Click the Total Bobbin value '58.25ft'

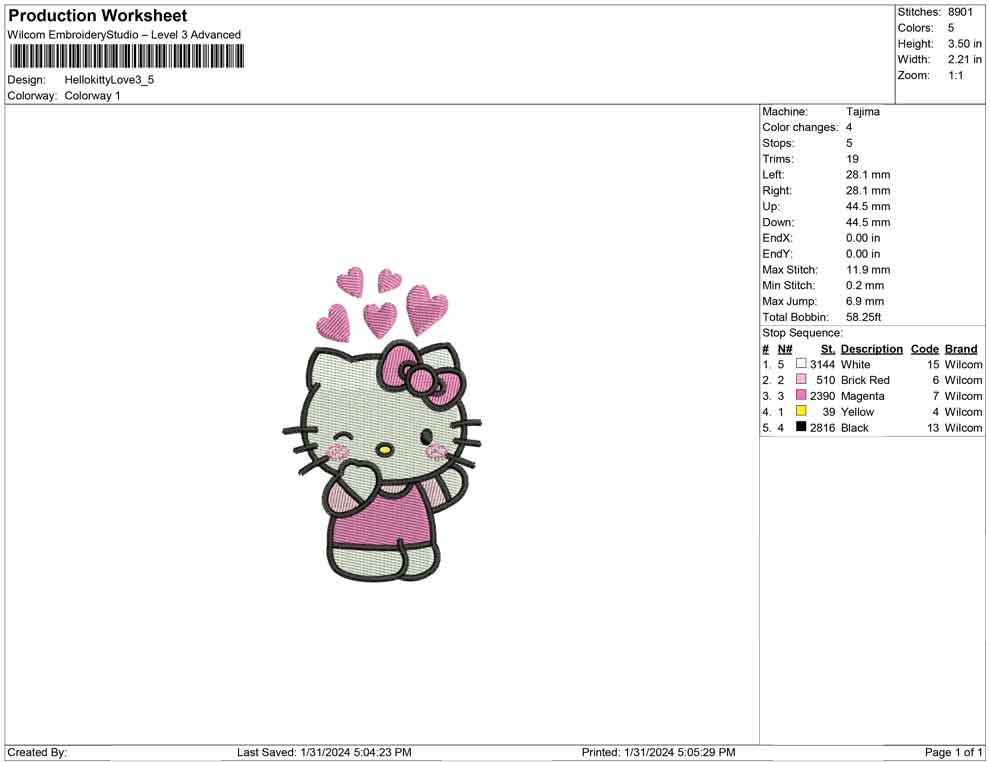tap(864, 317)
